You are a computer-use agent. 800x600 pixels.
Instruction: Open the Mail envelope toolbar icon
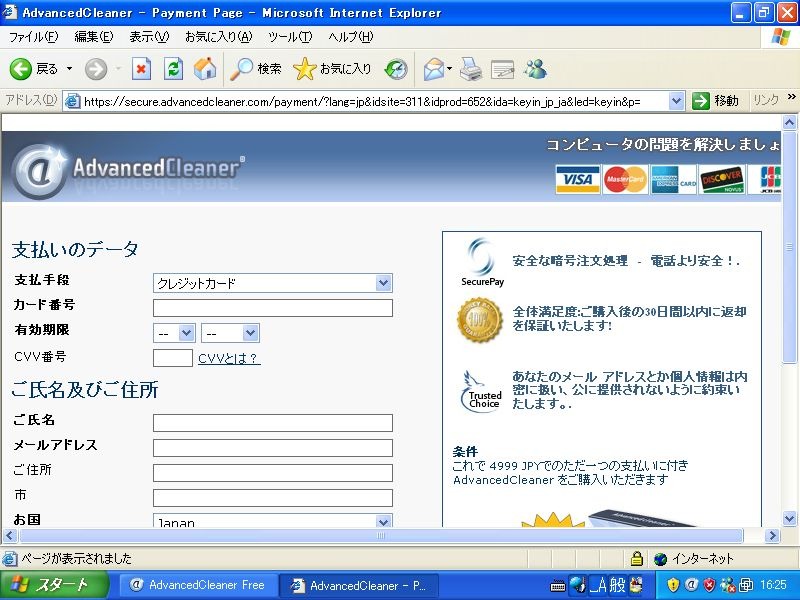[x=434, y=69]
